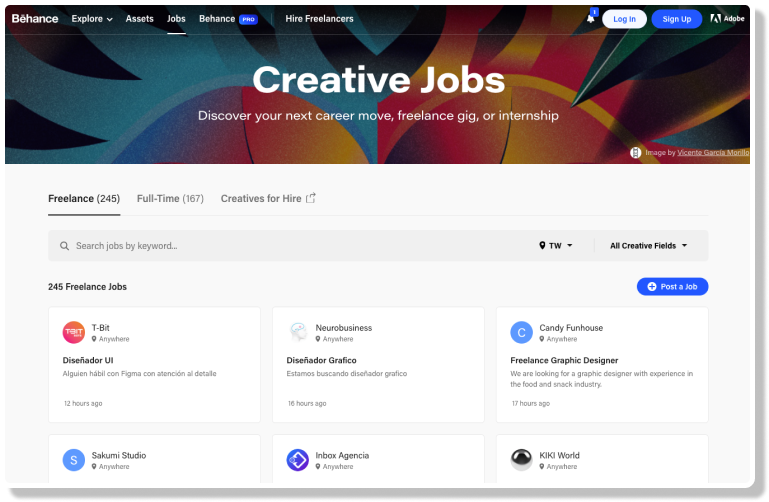The height and width of the screenshot is (502, 769).
Task: Open the TW location dropdown
Action: (556, 246)
